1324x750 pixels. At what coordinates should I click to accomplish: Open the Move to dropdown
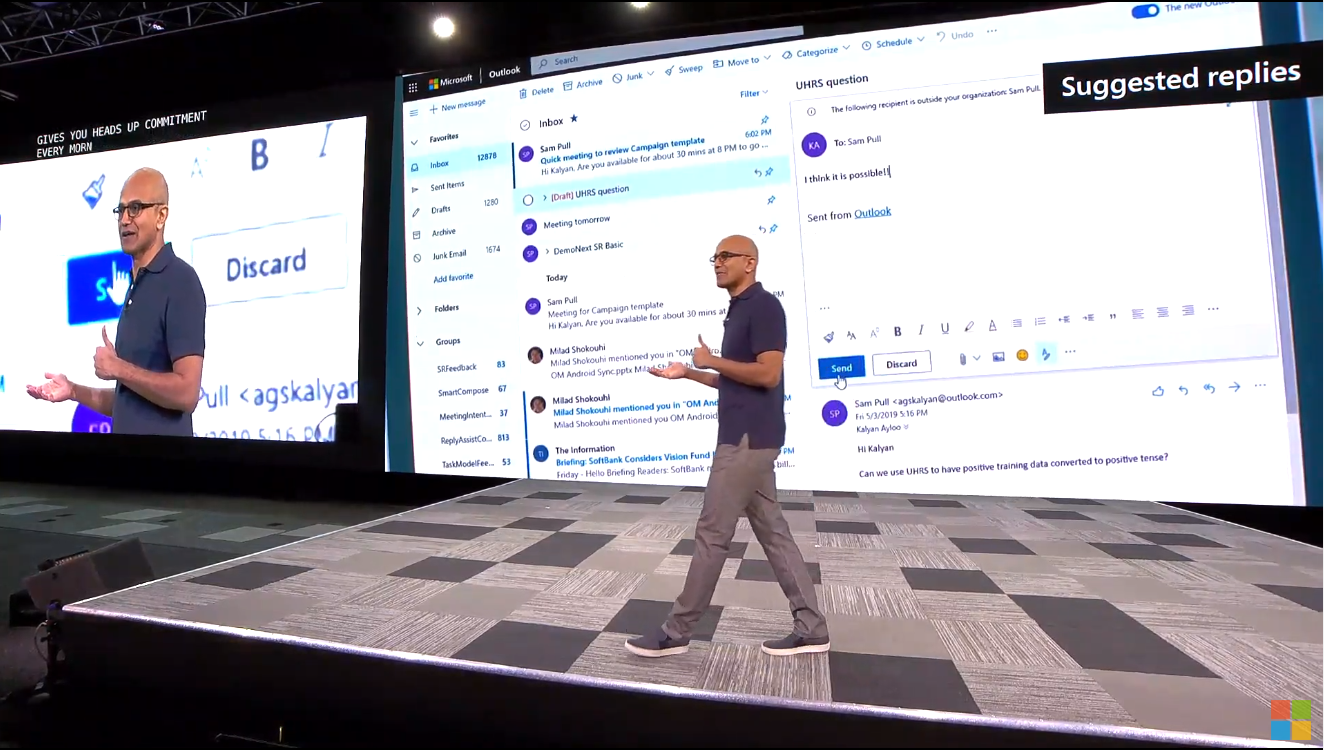coord(741,62)
